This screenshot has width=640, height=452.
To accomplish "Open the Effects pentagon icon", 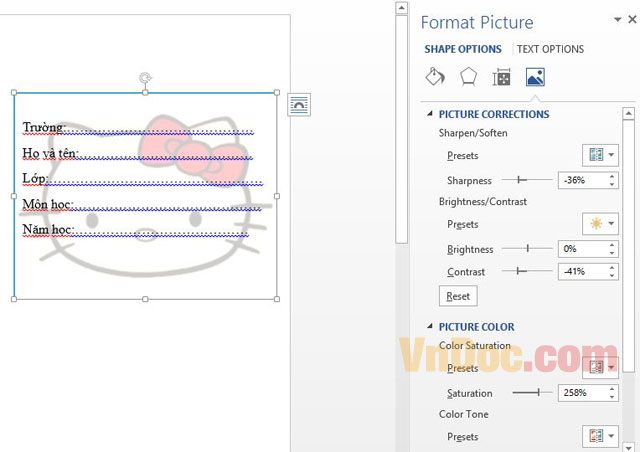I will pos(468,77).
